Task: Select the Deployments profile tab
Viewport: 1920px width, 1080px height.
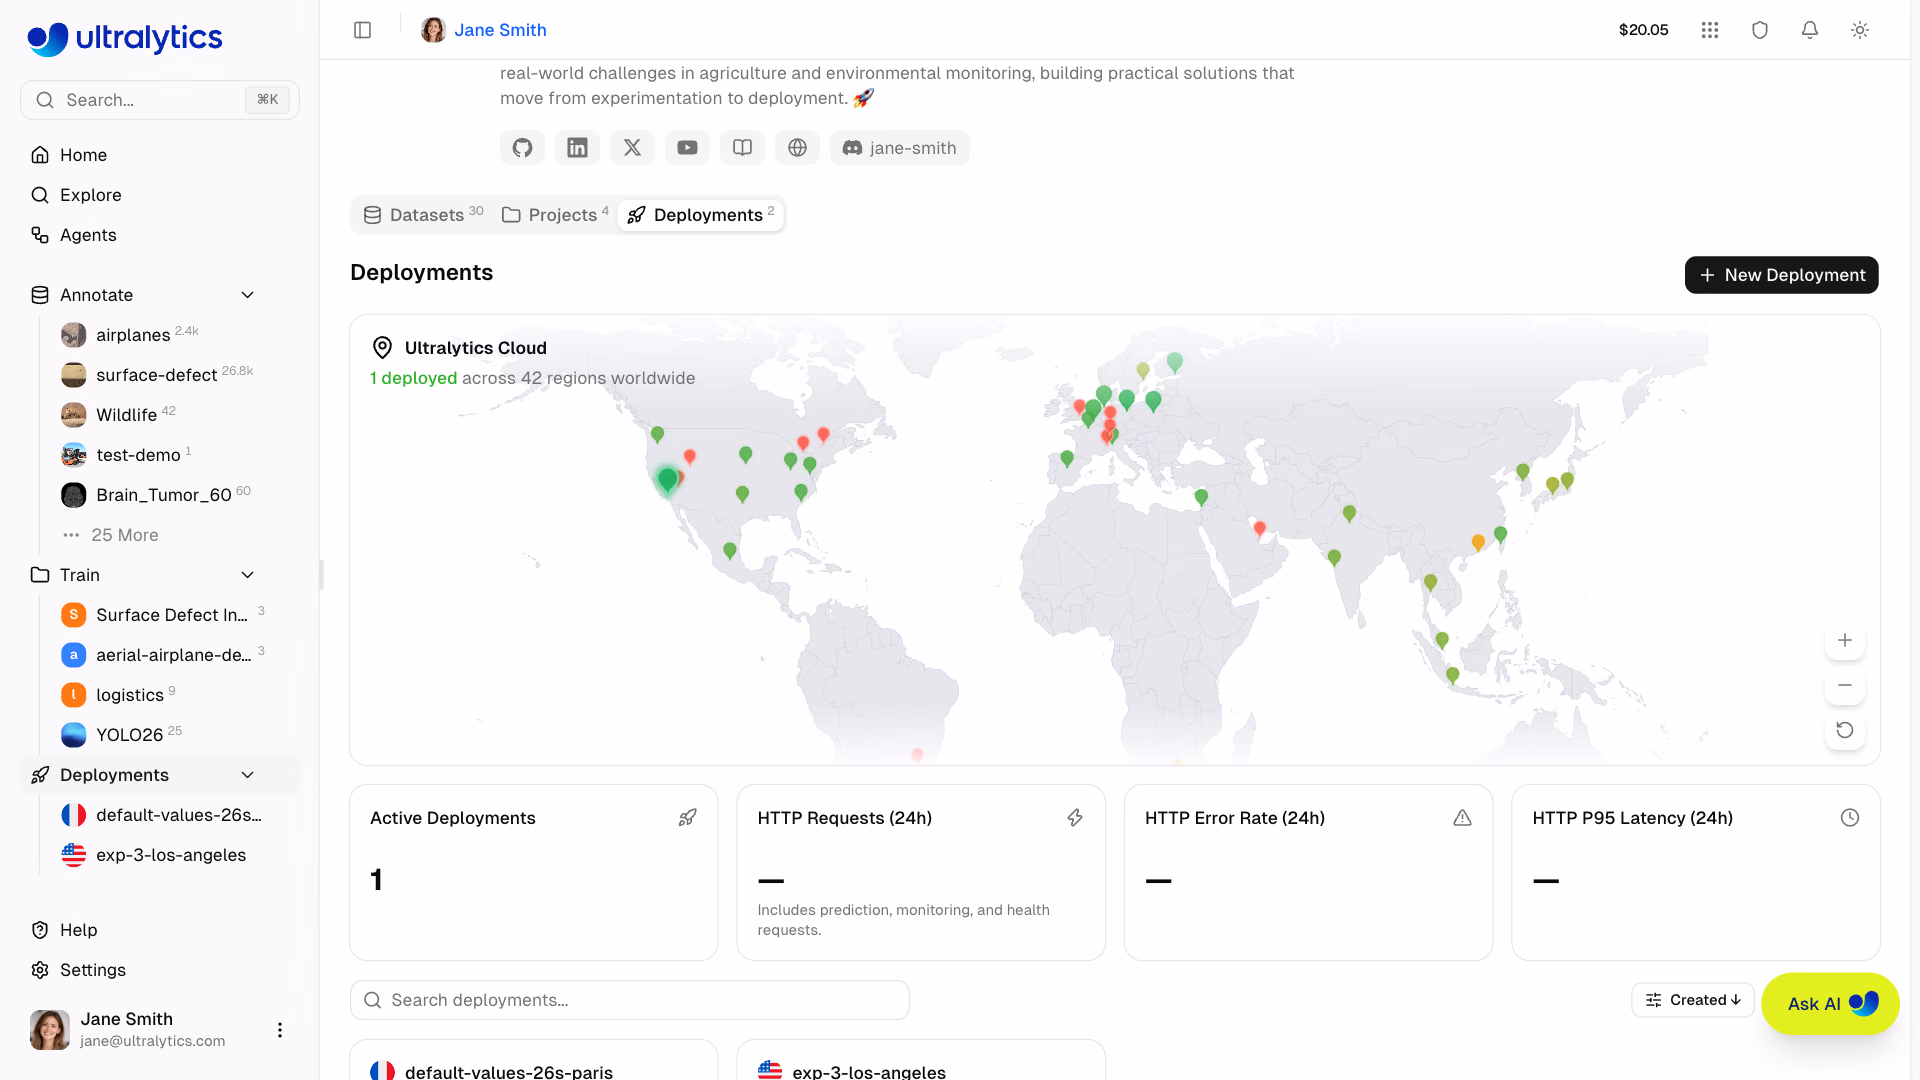Action: tap(701, 215)
